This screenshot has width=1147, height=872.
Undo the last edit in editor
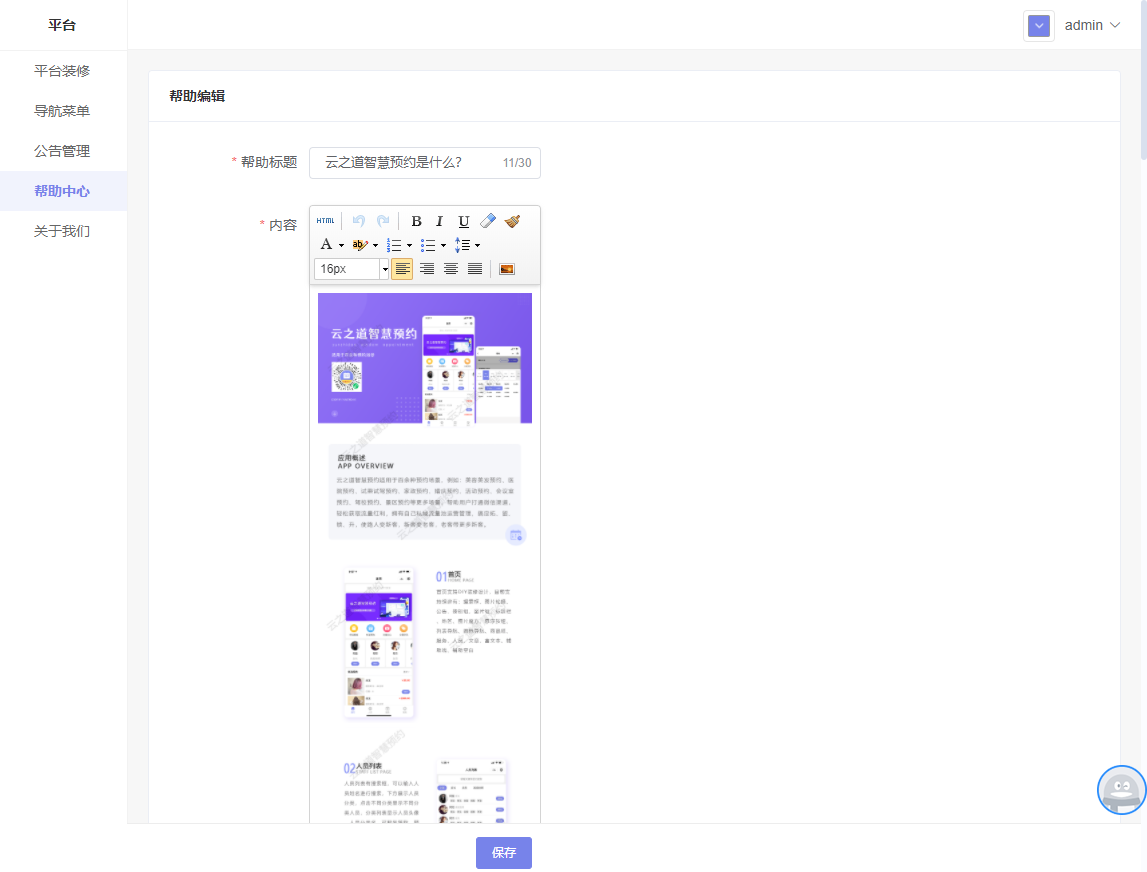point(358,221)
